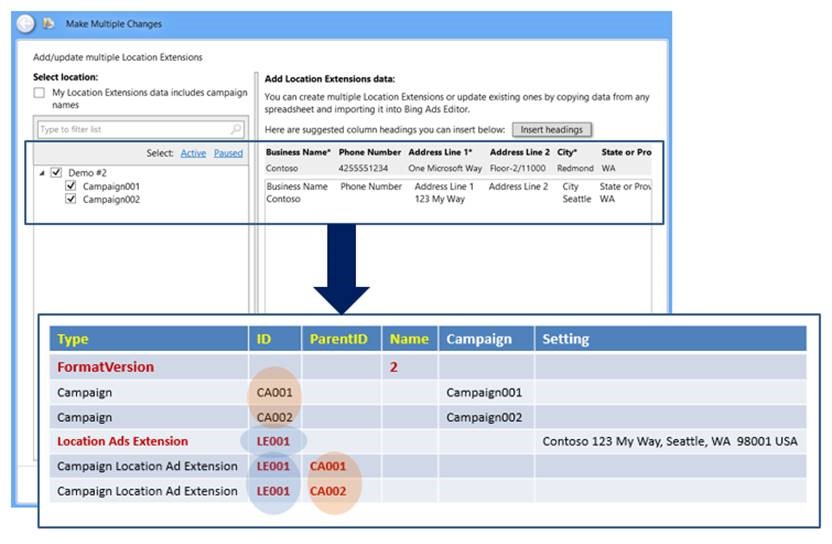
Task: Click the Location Ads Extension row label
Action: [x=122, y=441]
